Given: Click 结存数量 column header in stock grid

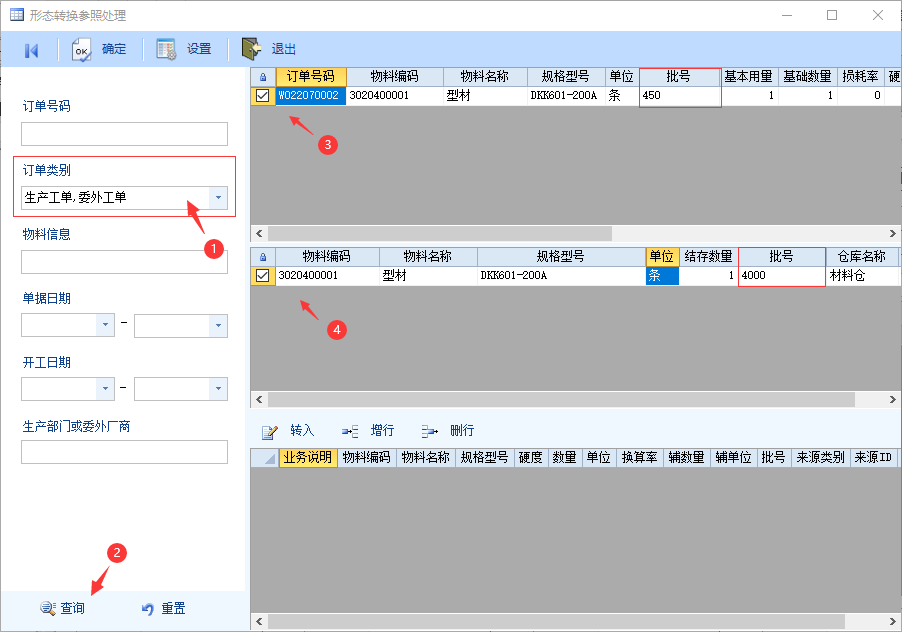Looking at the screenshot, I should [x=709, y=256].
